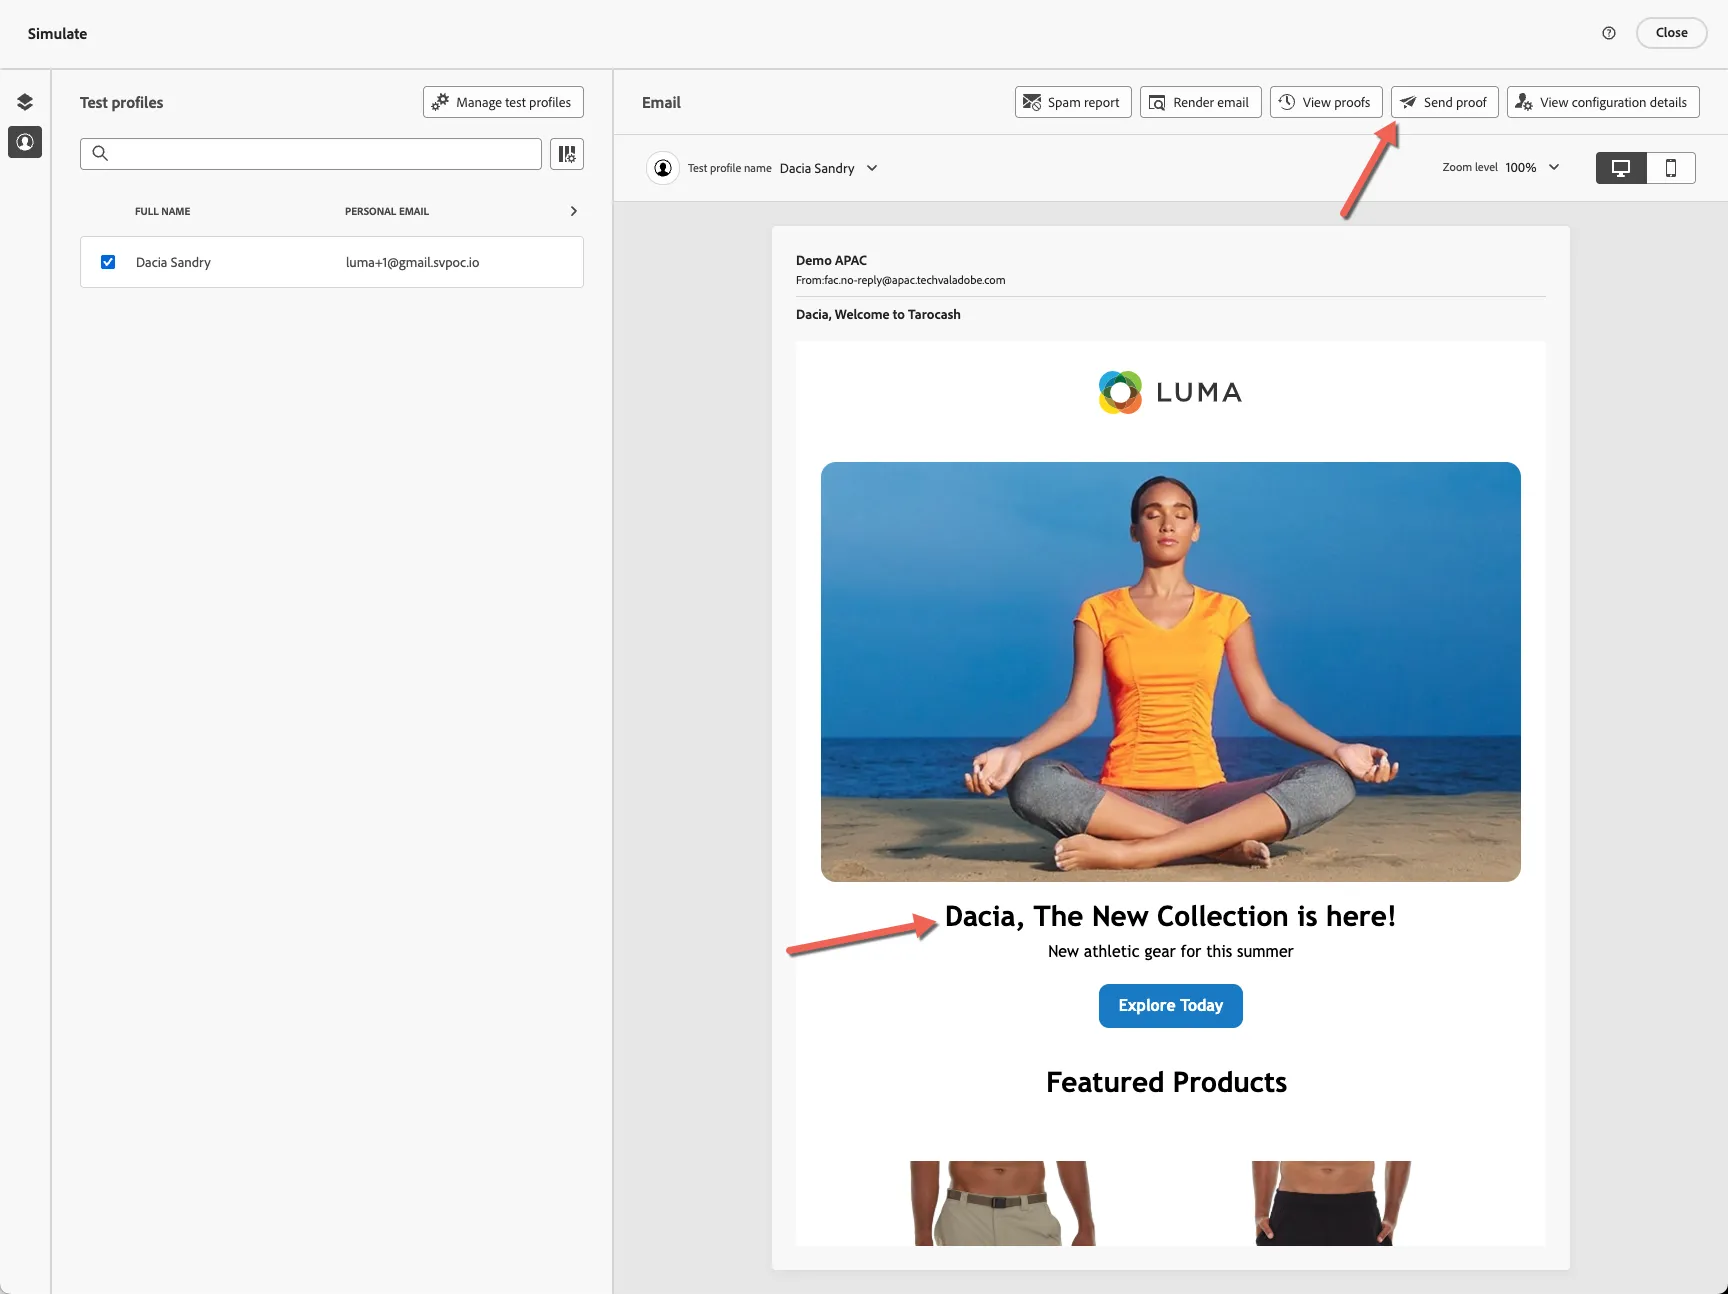1728x1294 pixels.
Task: Select the Dacia Sandry name cell
Action: pos(173,262)
